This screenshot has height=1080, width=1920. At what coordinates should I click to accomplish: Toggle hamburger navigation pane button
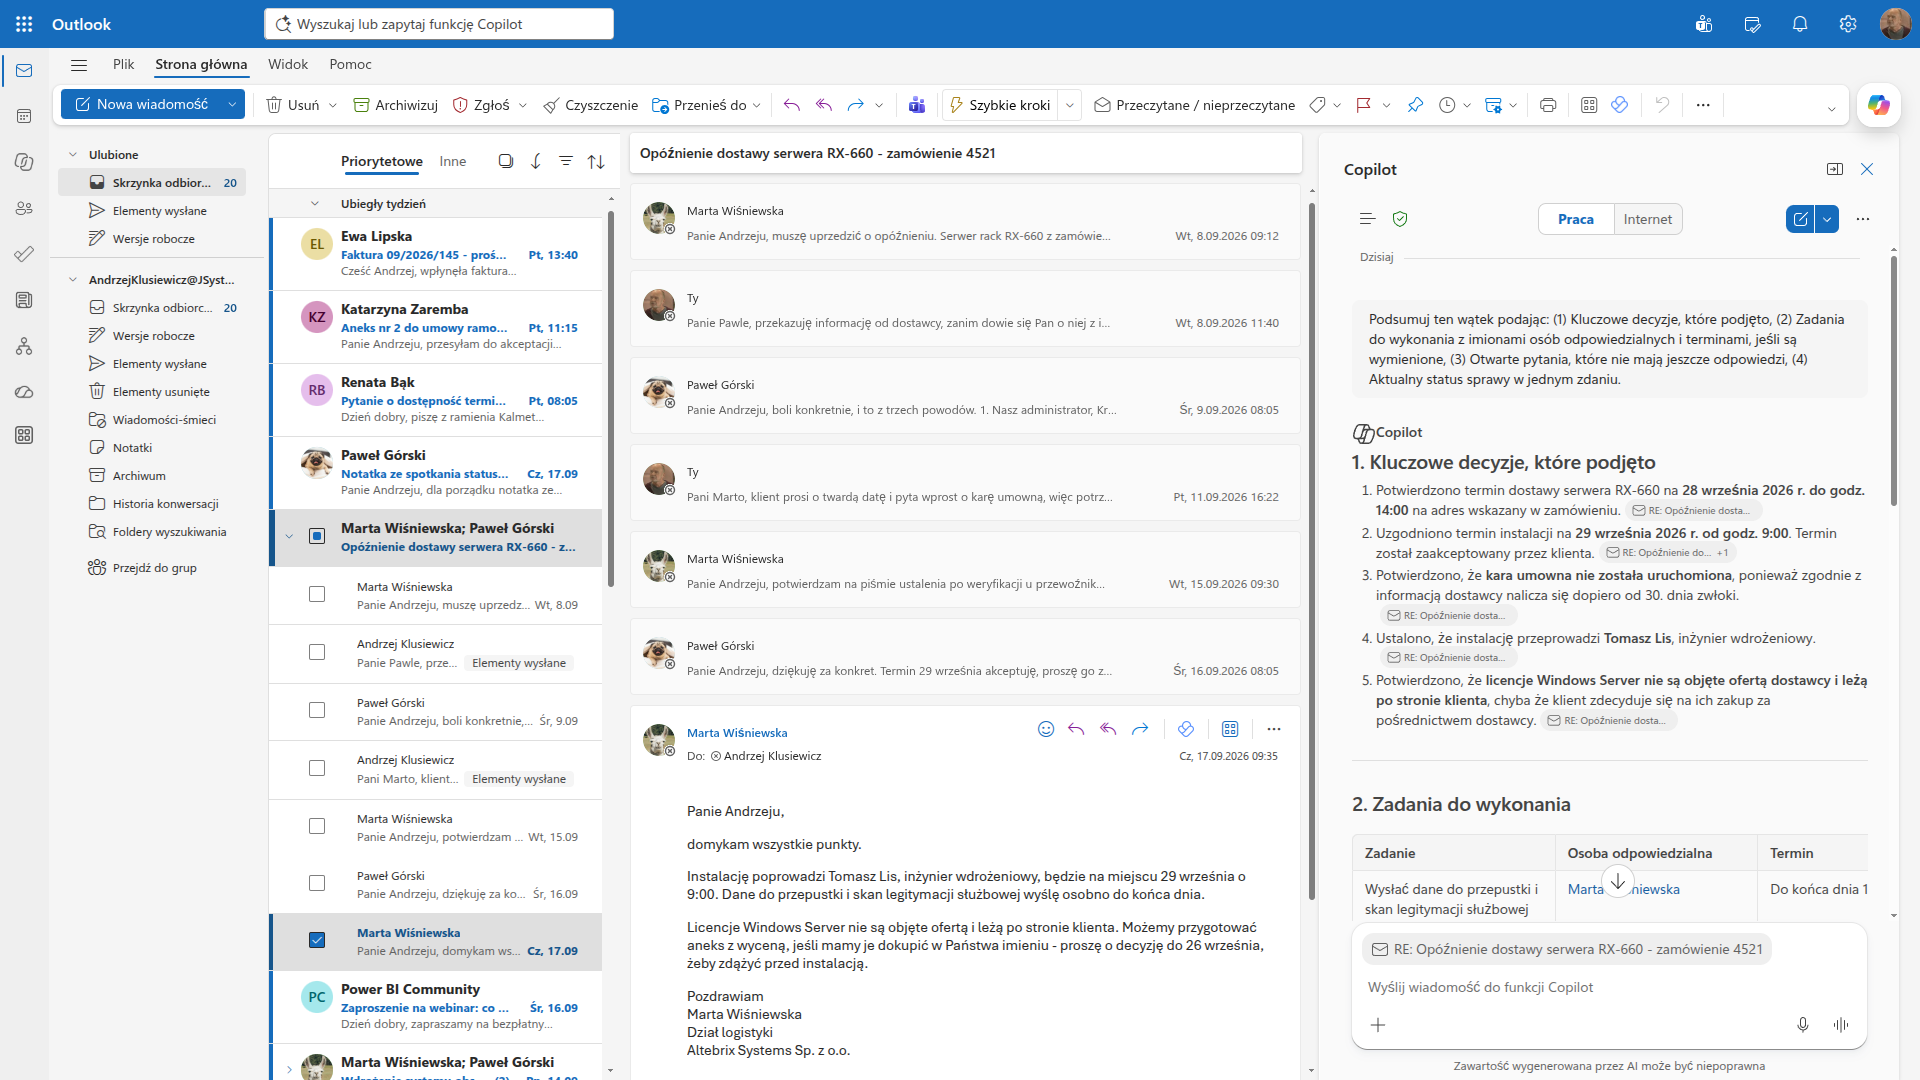pyautogui.click(x=79, y=65)
